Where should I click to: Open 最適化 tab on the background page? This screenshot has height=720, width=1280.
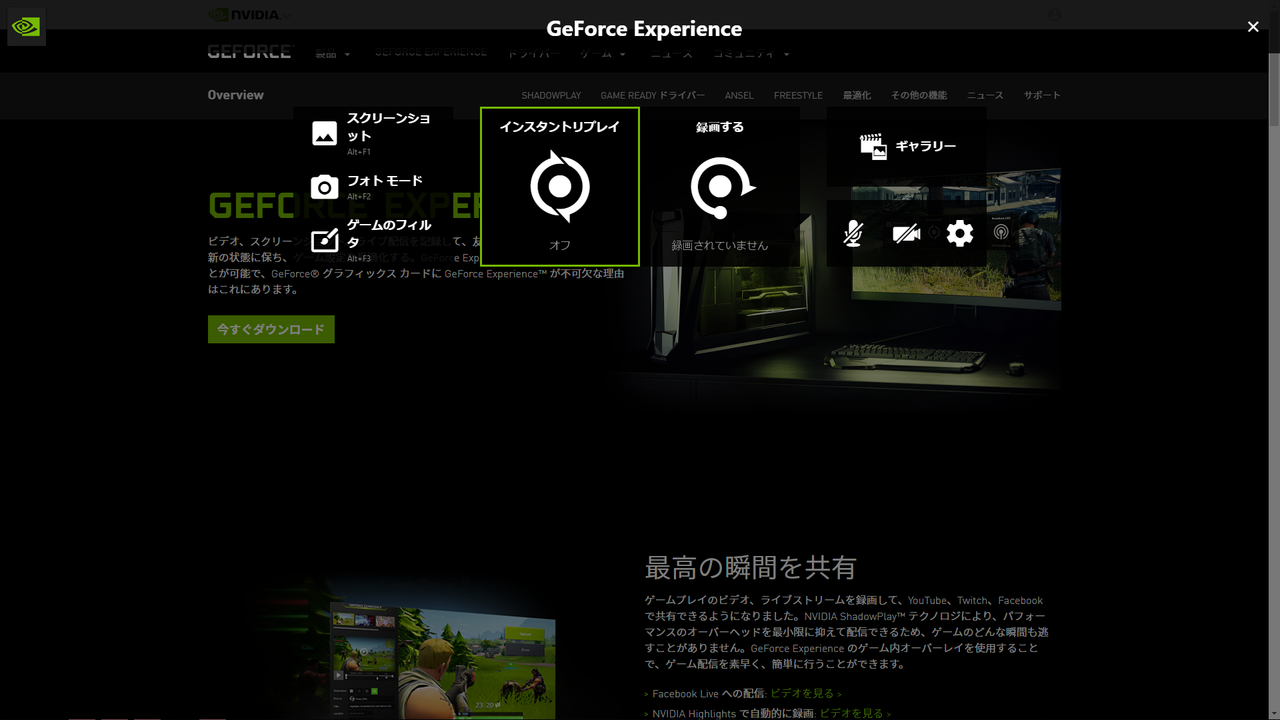[x=857, y=95]
